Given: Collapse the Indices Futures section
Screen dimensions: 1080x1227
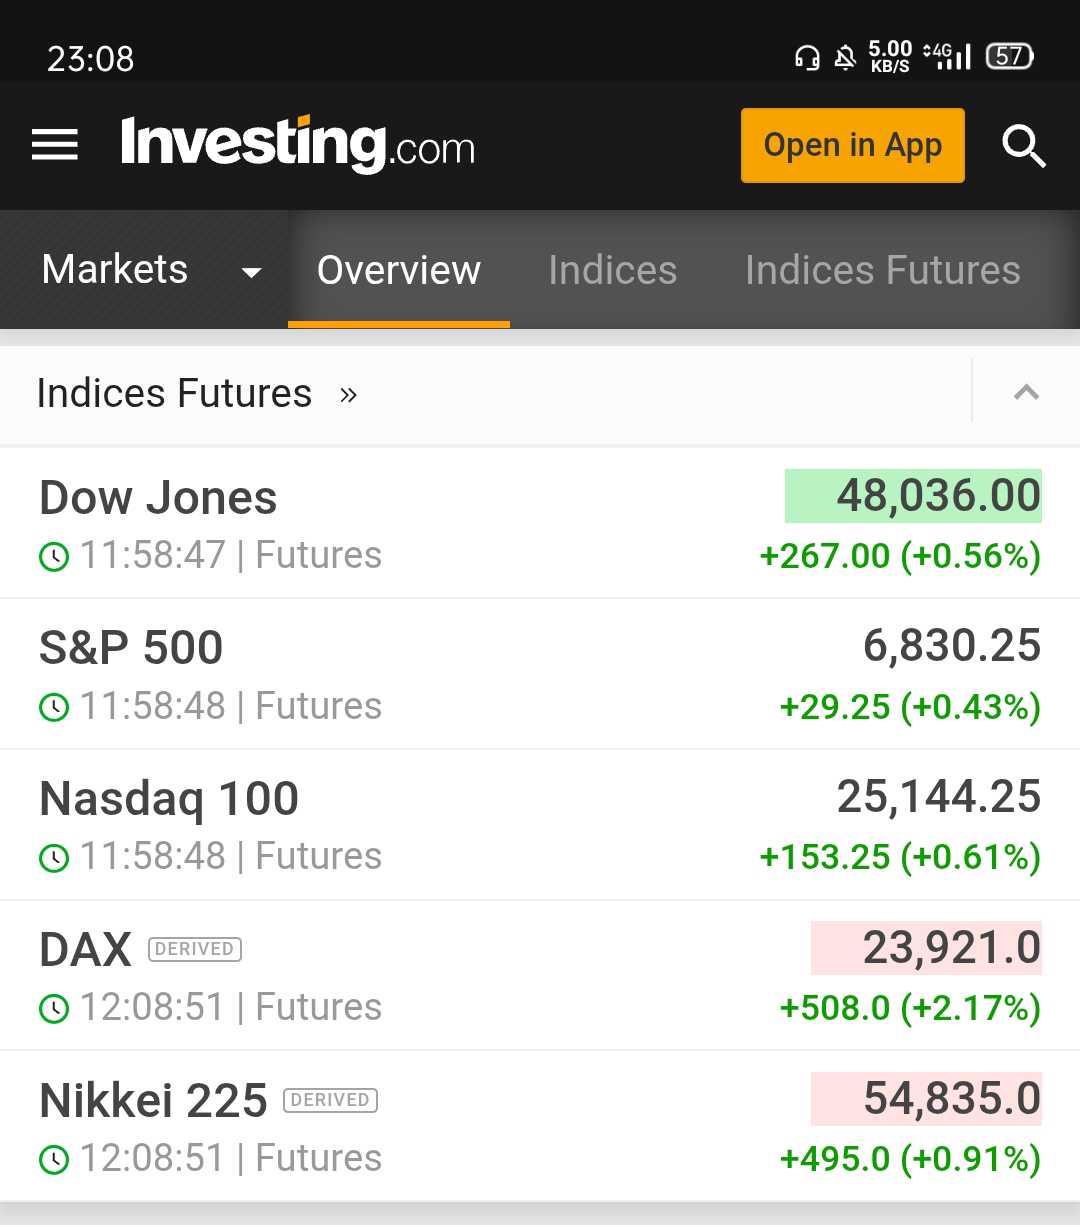Looking at the screenshot, I should (1026, 392).
